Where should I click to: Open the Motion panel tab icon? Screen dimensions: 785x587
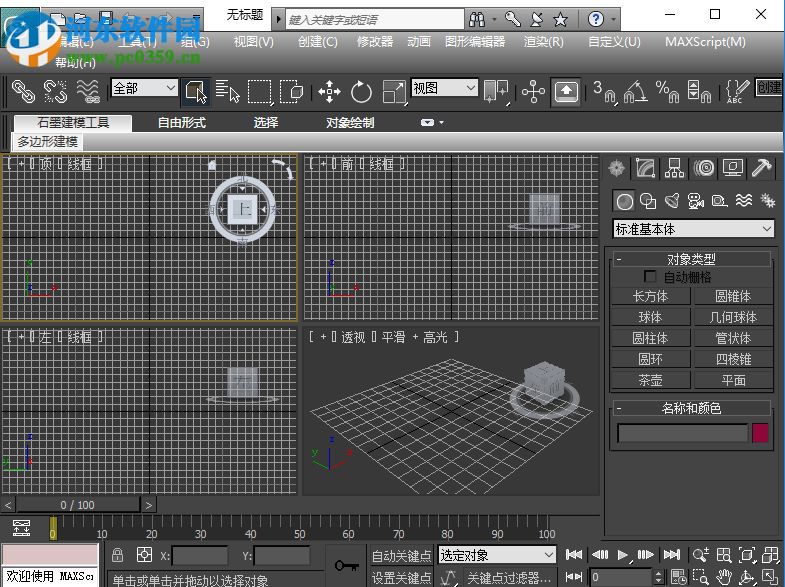pyautogui.click(x=704, y=168)
